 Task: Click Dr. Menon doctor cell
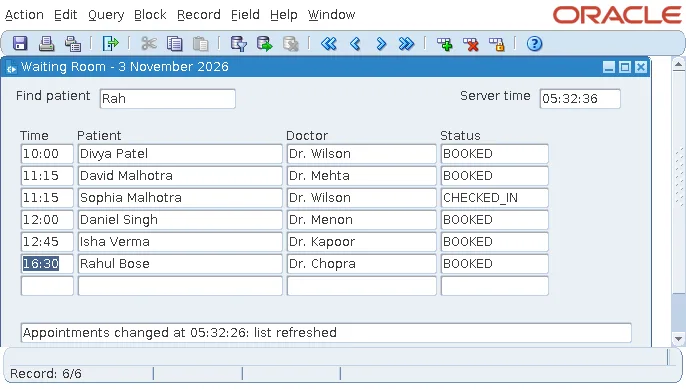coord(361,220)
